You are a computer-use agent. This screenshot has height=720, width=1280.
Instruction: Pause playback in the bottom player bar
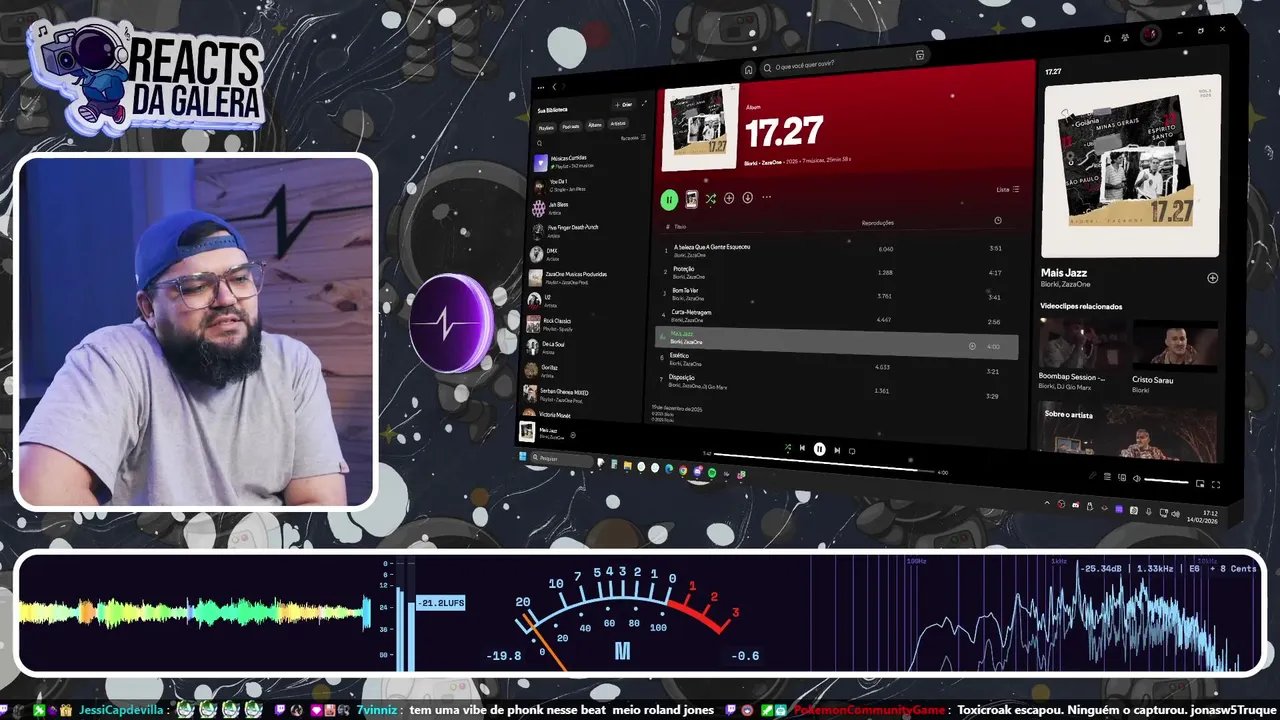click(819, 449)
